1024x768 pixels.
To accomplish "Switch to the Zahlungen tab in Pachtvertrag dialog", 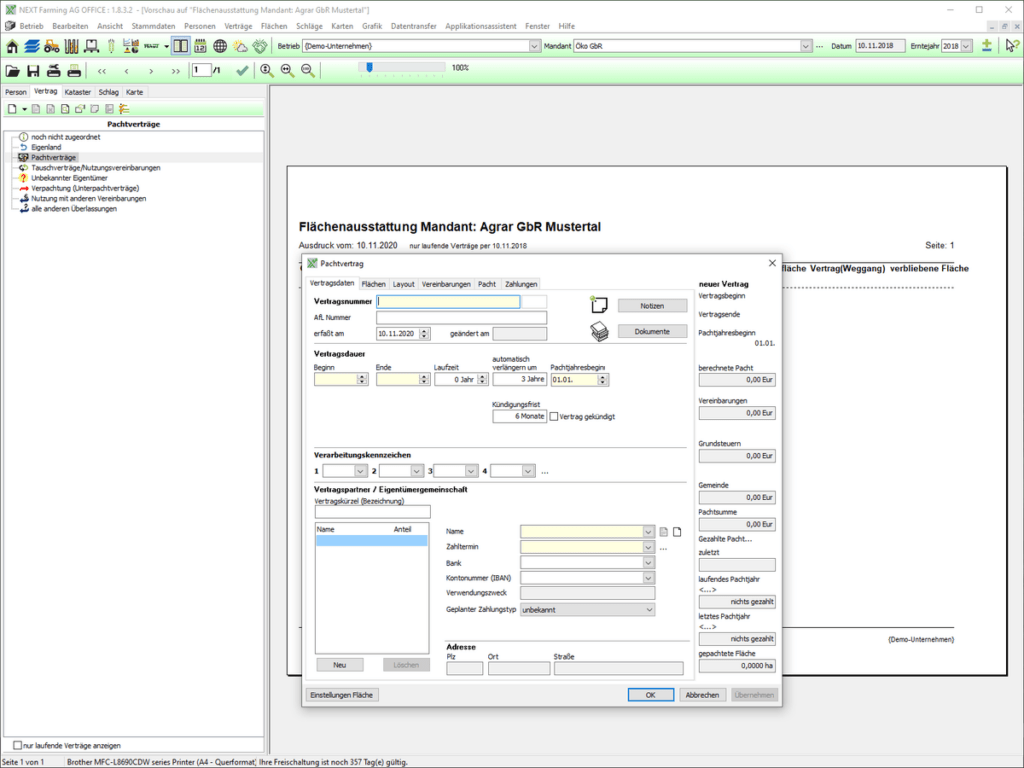I will point(520,284).
